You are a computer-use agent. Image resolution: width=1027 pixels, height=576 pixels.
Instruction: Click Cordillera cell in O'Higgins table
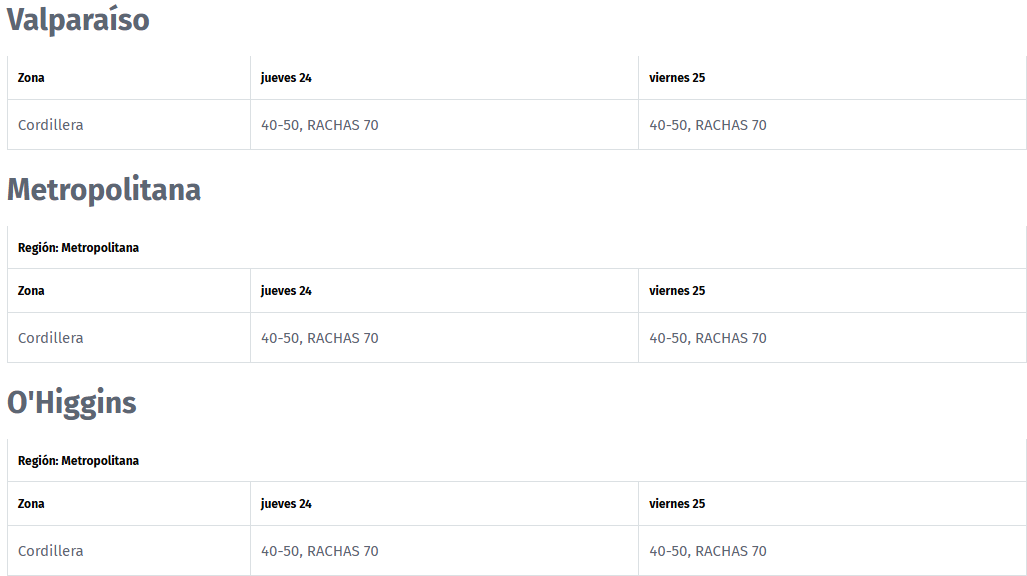tap(129, 550)
